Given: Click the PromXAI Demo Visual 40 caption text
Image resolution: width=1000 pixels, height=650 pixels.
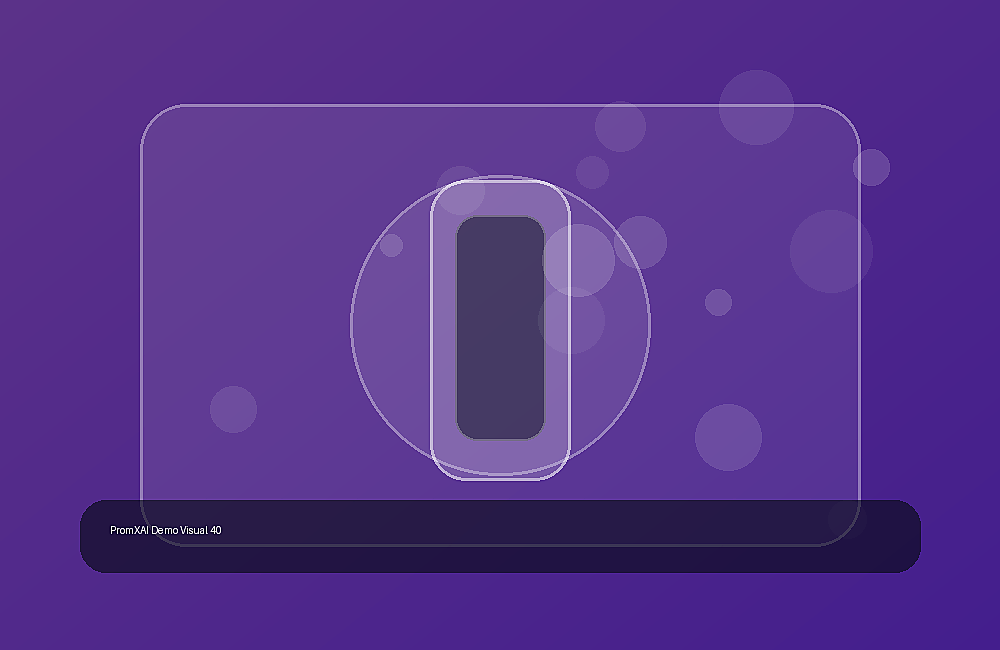Looking at the screenshot, I should point(166,530).
